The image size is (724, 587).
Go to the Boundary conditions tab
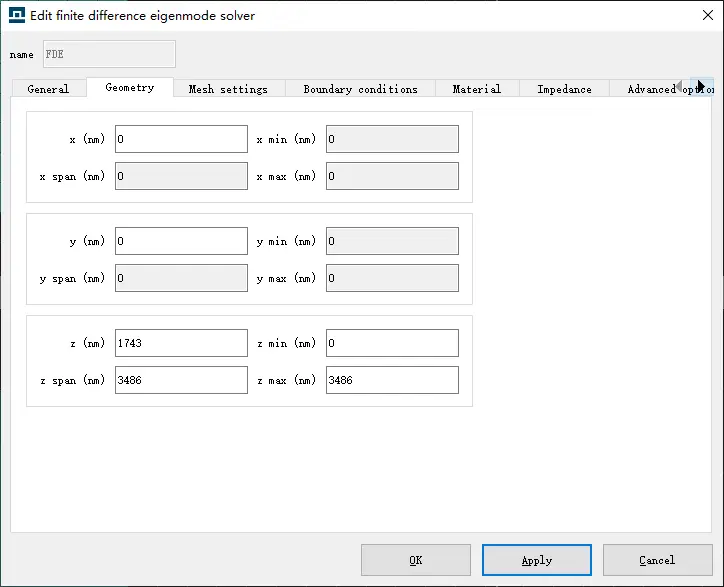coord(360,89)
